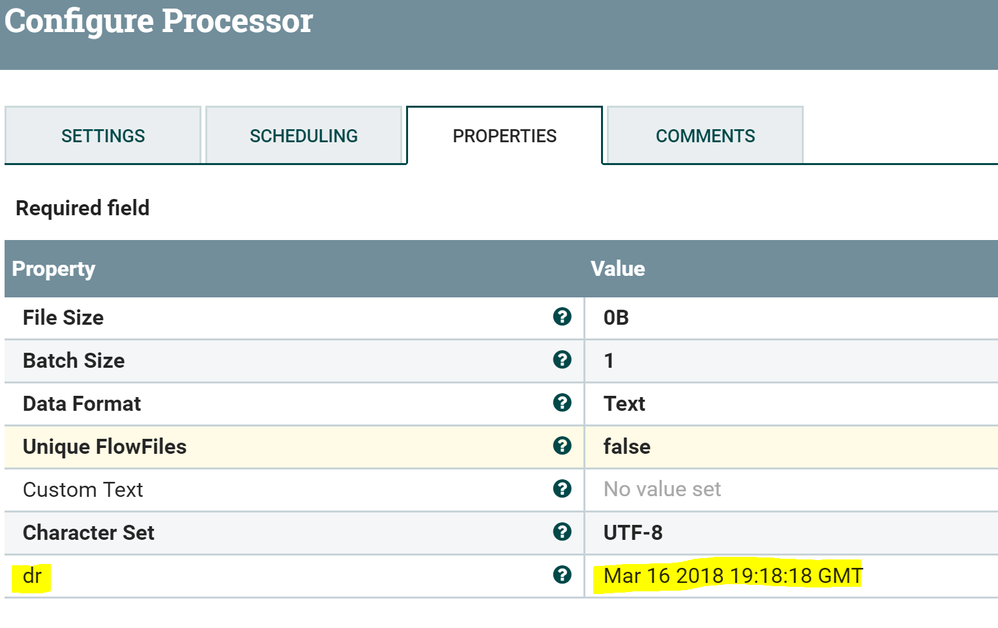Open Data Format value Text dropdown
This screenshot has height=628, width=998.
(624, 404)
